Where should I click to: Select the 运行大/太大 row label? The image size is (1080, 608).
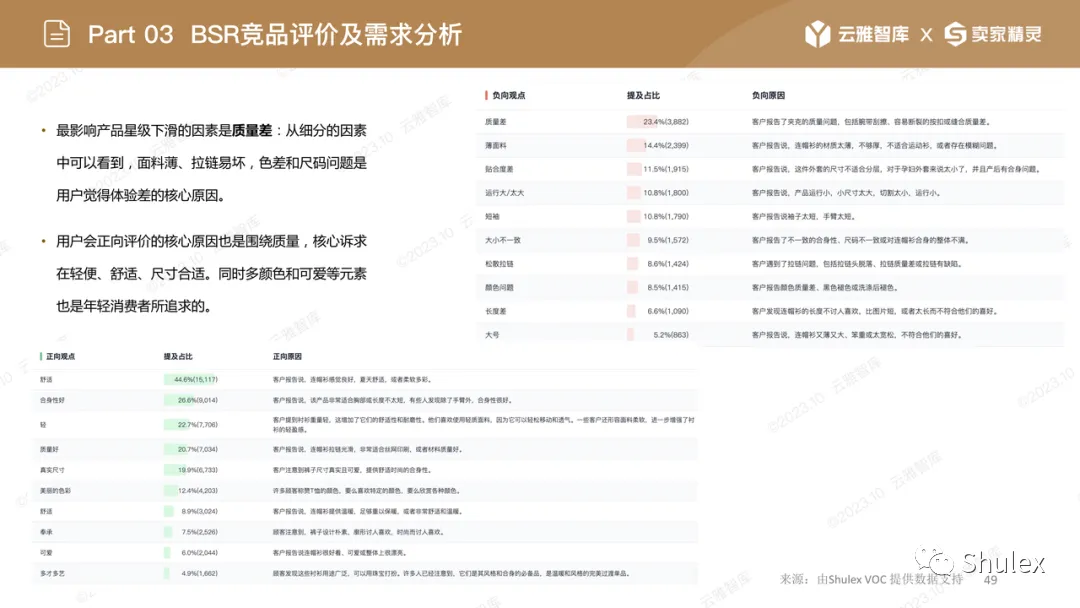point(504,193)
